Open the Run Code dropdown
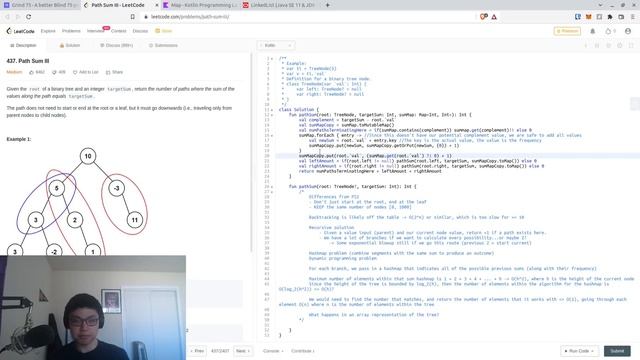The height and width of the screenshot is (360, 640). point(579,351)
